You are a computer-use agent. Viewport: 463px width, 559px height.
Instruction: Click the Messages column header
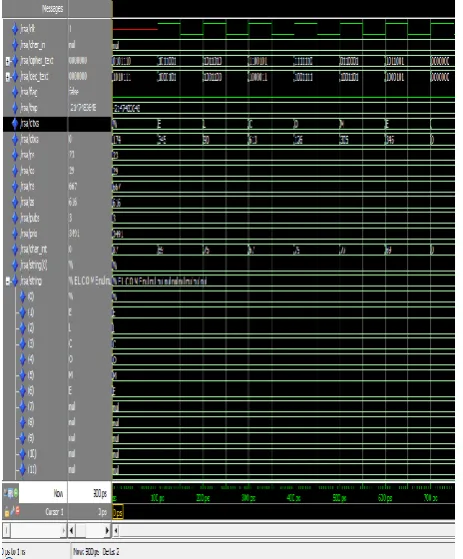point(52,9)
